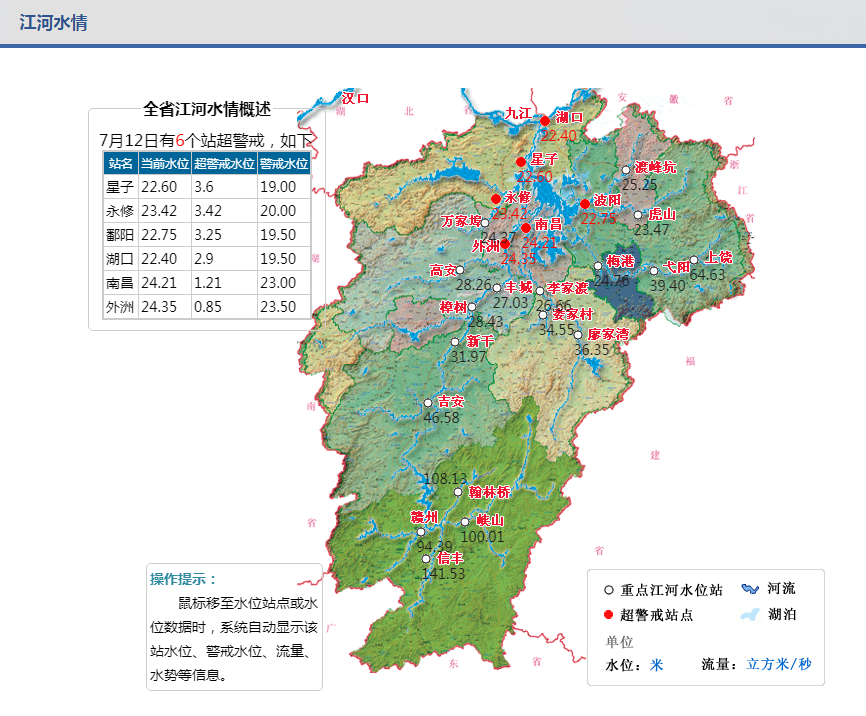
Task: Select the Xingan (新干) station circle
Action: point(455,342)
